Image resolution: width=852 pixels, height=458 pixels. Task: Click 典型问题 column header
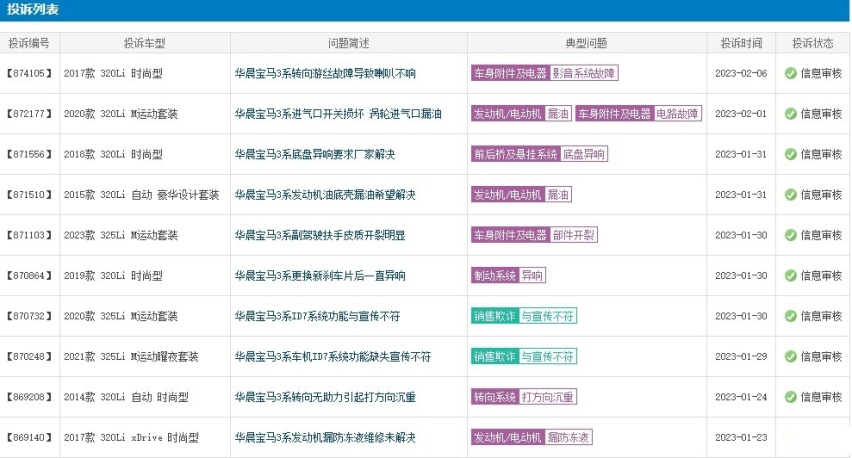(586, 43)
